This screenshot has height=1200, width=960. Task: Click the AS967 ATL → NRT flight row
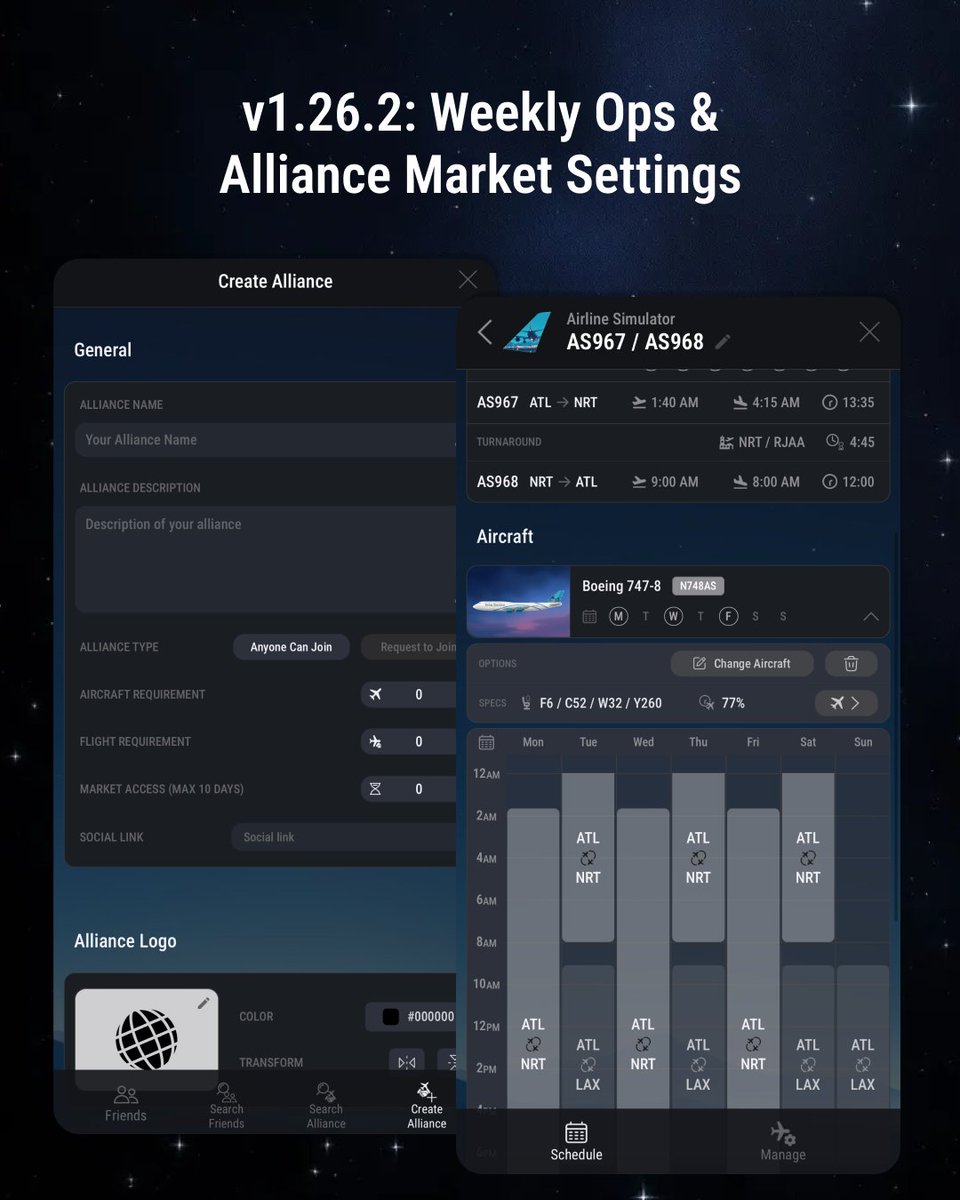coord(678,402)
